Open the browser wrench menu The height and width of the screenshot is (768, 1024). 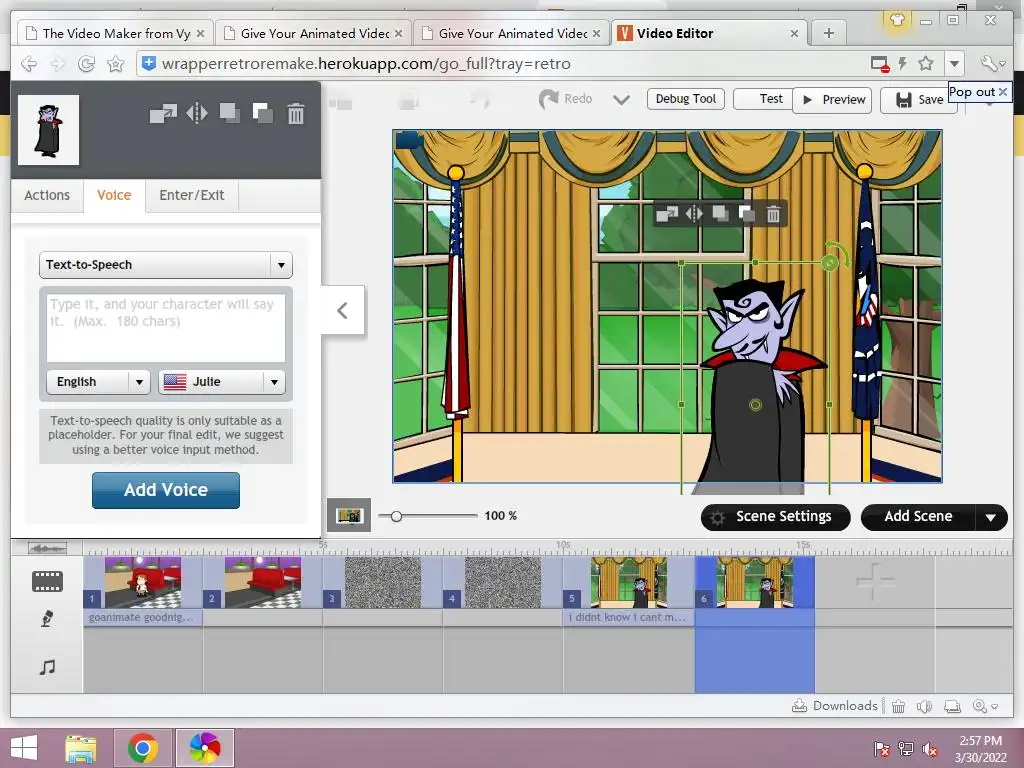click(992, 63)
